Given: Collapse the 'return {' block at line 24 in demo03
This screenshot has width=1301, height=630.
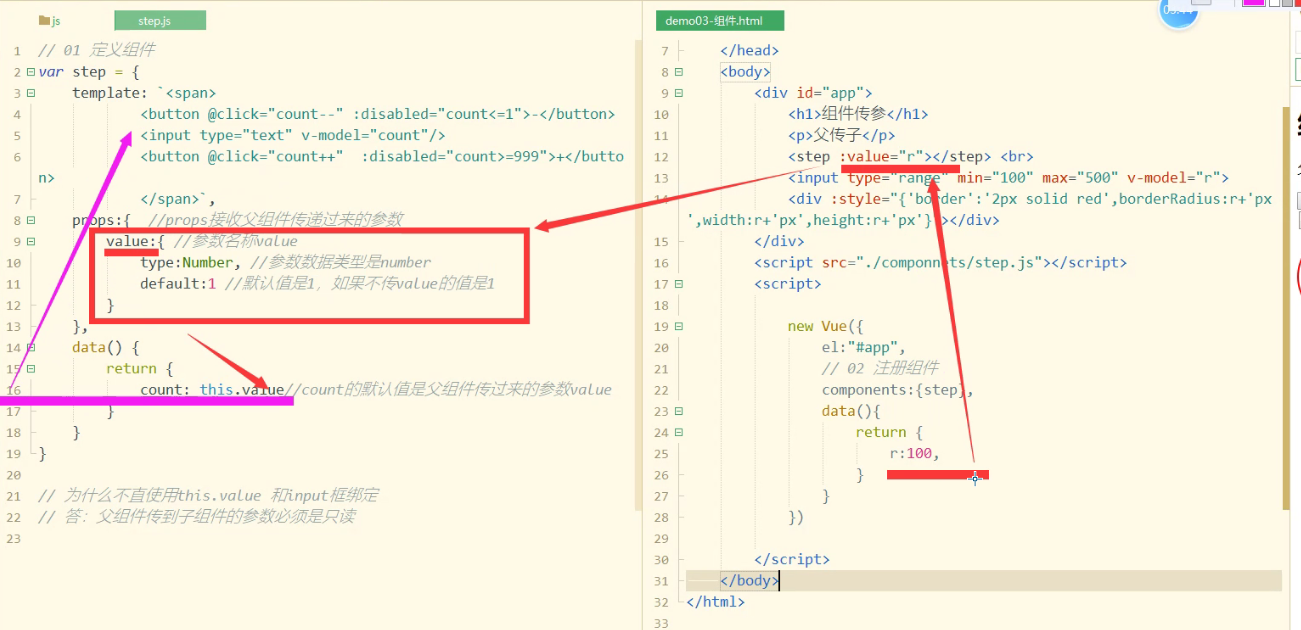Looking at the screenshot, I should click(679, 432).
